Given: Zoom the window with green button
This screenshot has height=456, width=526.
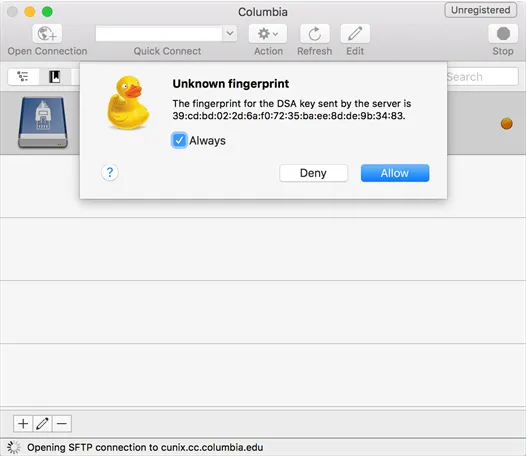Looking at the screenshot, I should pyautogui.click(x=47, y=12).
